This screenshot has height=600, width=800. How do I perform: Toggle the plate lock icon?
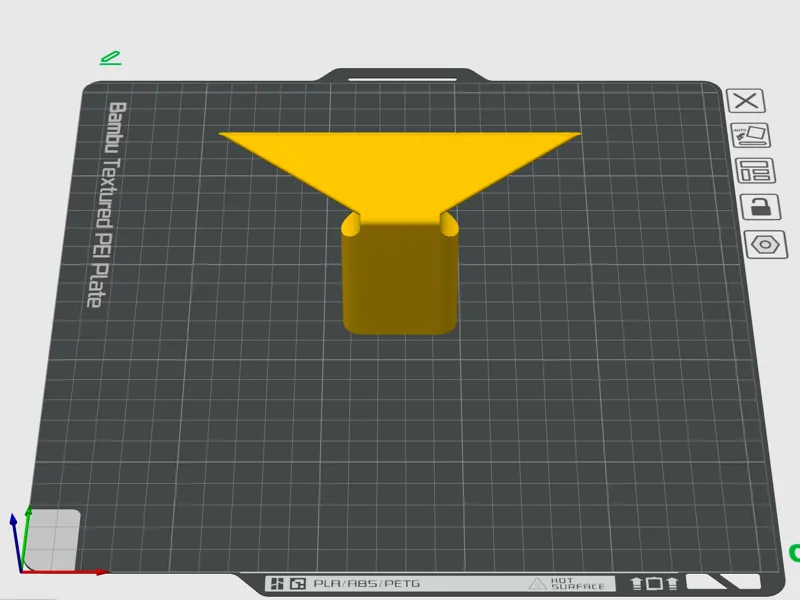click(760, 207)
